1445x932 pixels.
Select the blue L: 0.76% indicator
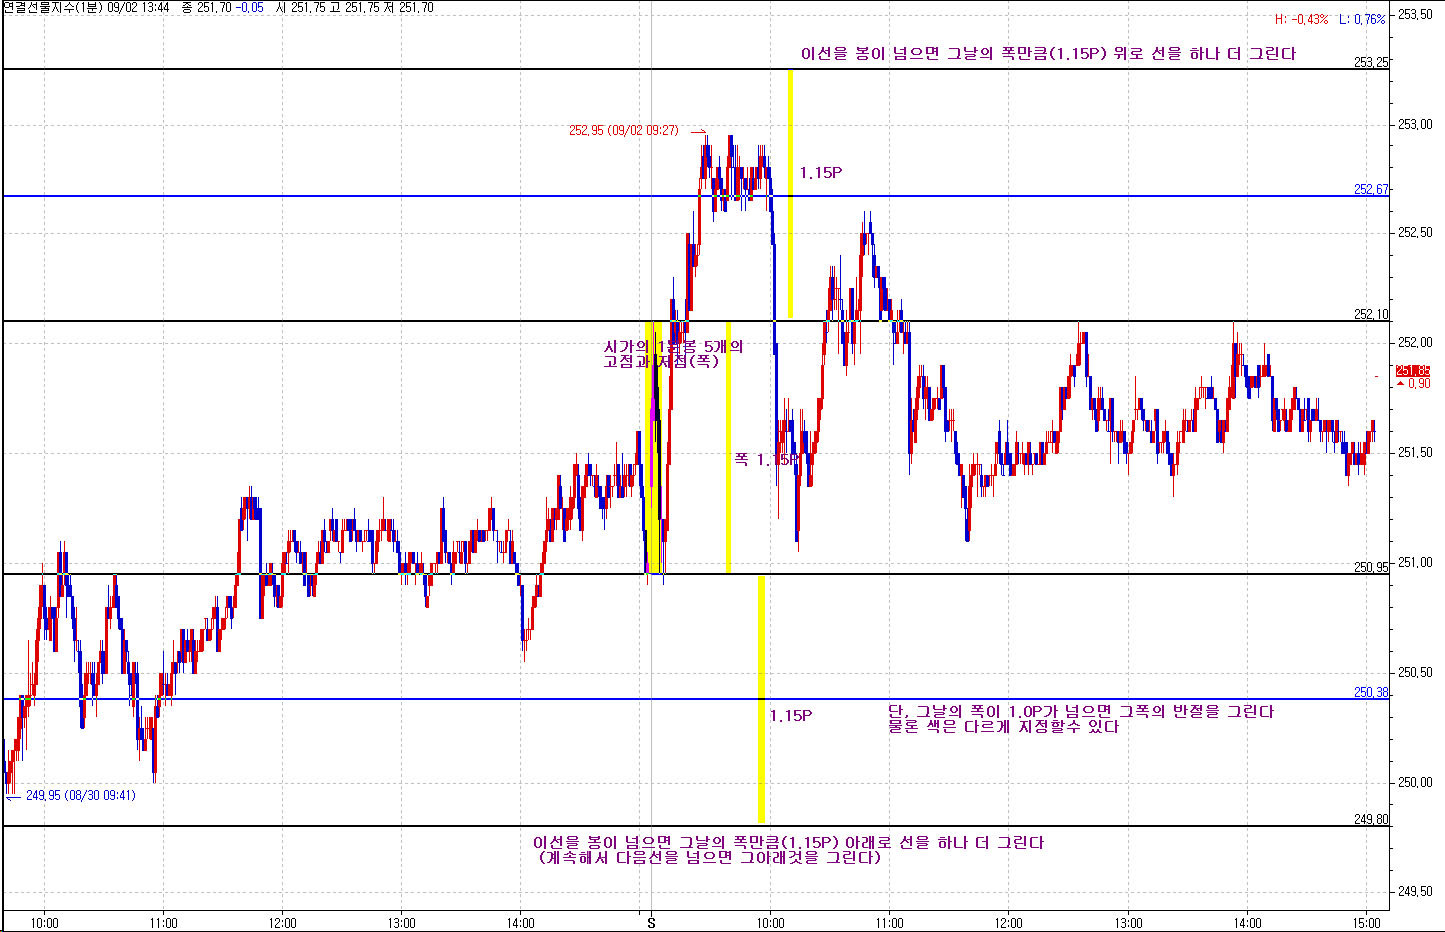click(x=1362, y=19)
